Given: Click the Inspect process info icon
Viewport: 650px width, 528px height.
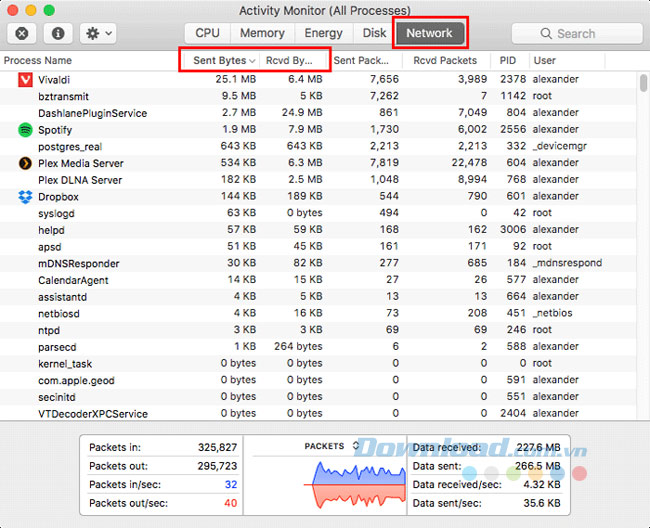Looking at the screenshot, I should 57,33.
